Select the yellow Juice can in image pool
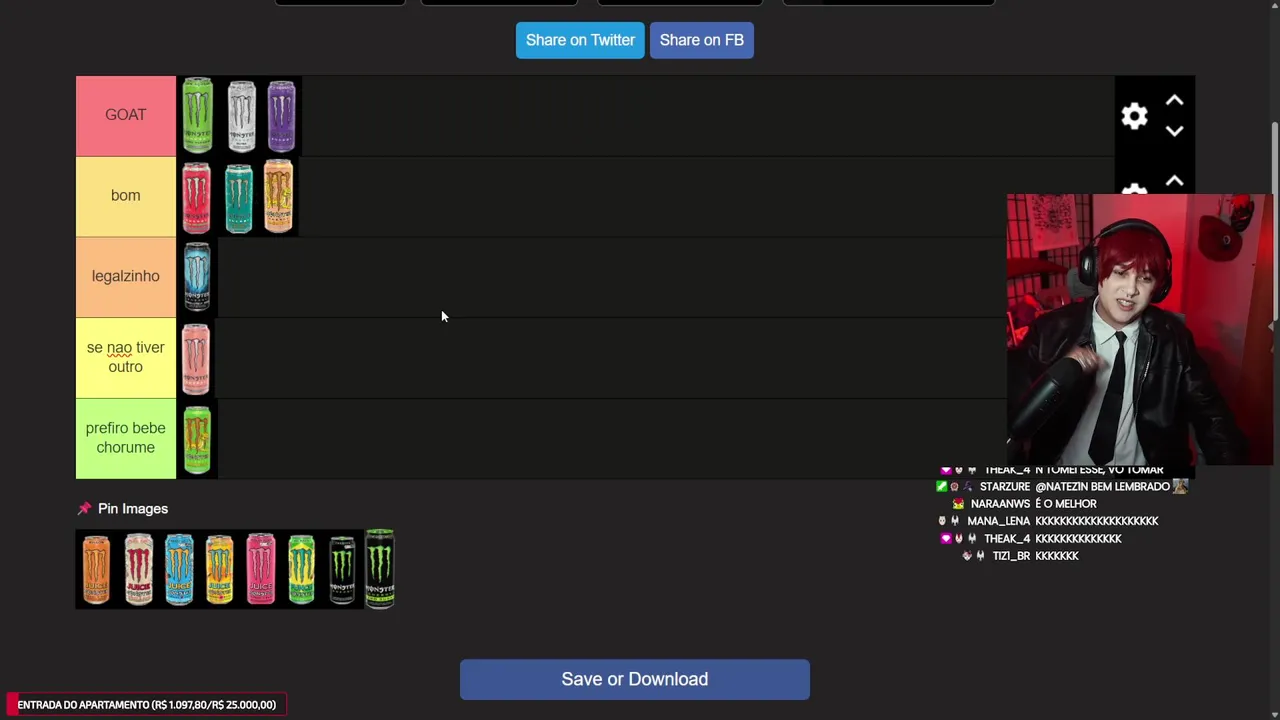The image size is (1280, 720). [219, 569]
